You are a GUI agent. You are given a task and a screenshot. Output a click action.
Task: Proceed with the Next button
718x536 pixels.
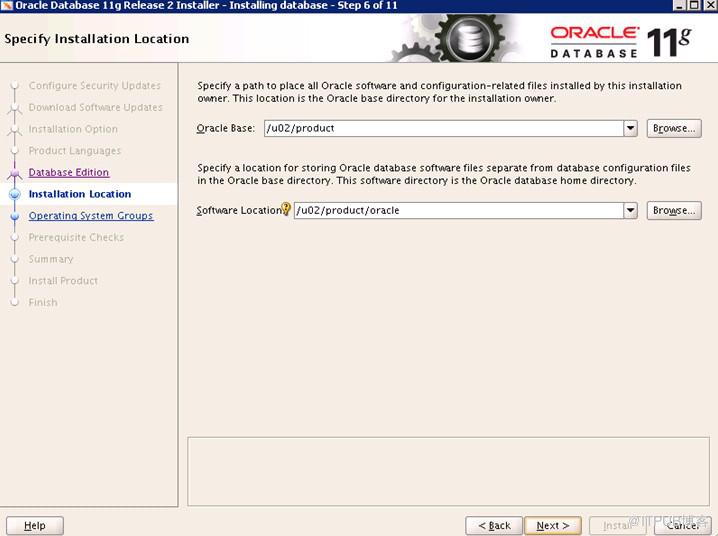(x=553, y=525)
